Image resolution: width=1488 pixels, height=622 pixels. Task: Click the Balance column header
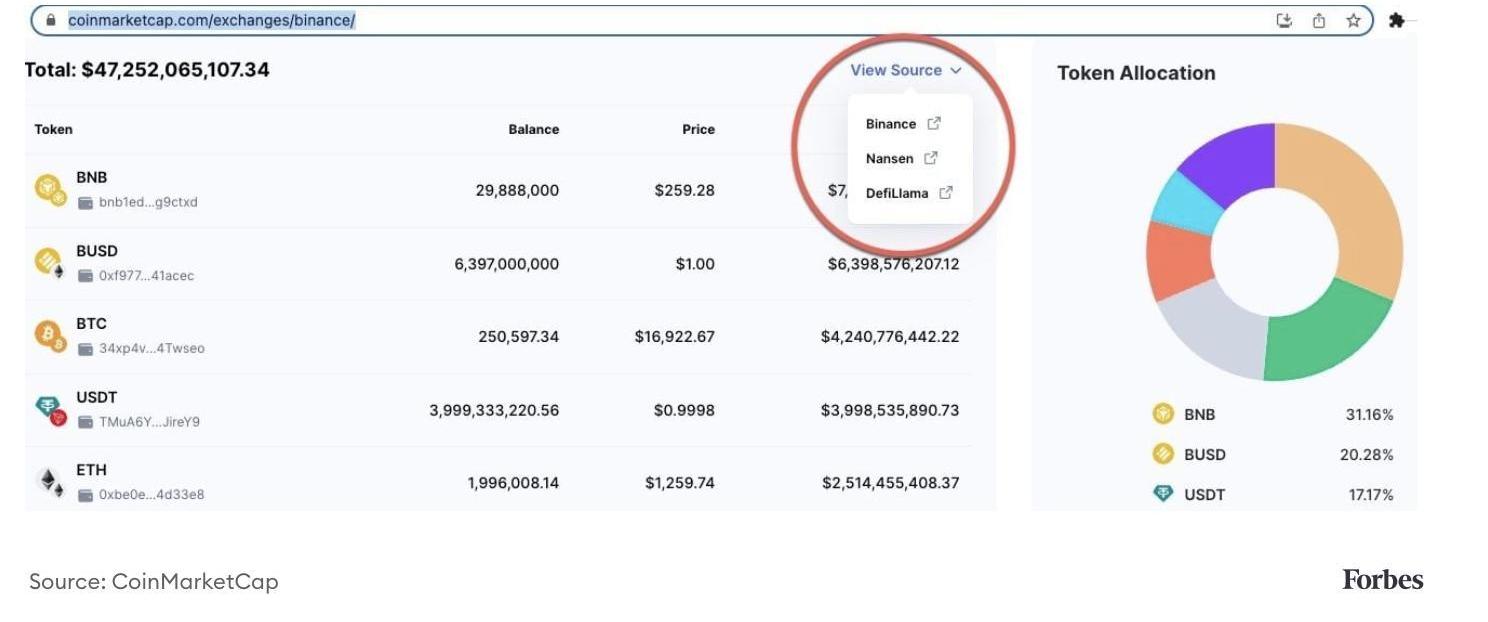coord(533,129)
